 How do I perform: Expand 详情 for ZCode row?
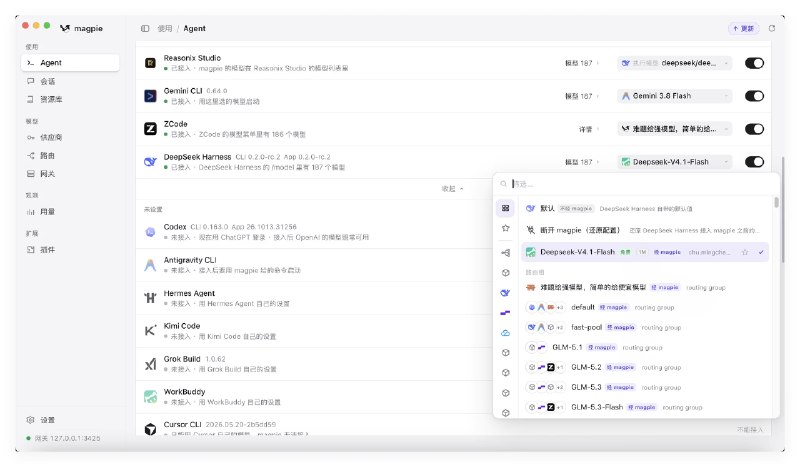click(x=589, y=129)
